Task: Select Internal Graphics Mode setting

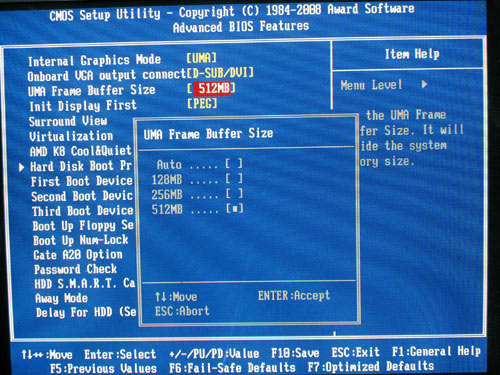Action: pos(94,60)
